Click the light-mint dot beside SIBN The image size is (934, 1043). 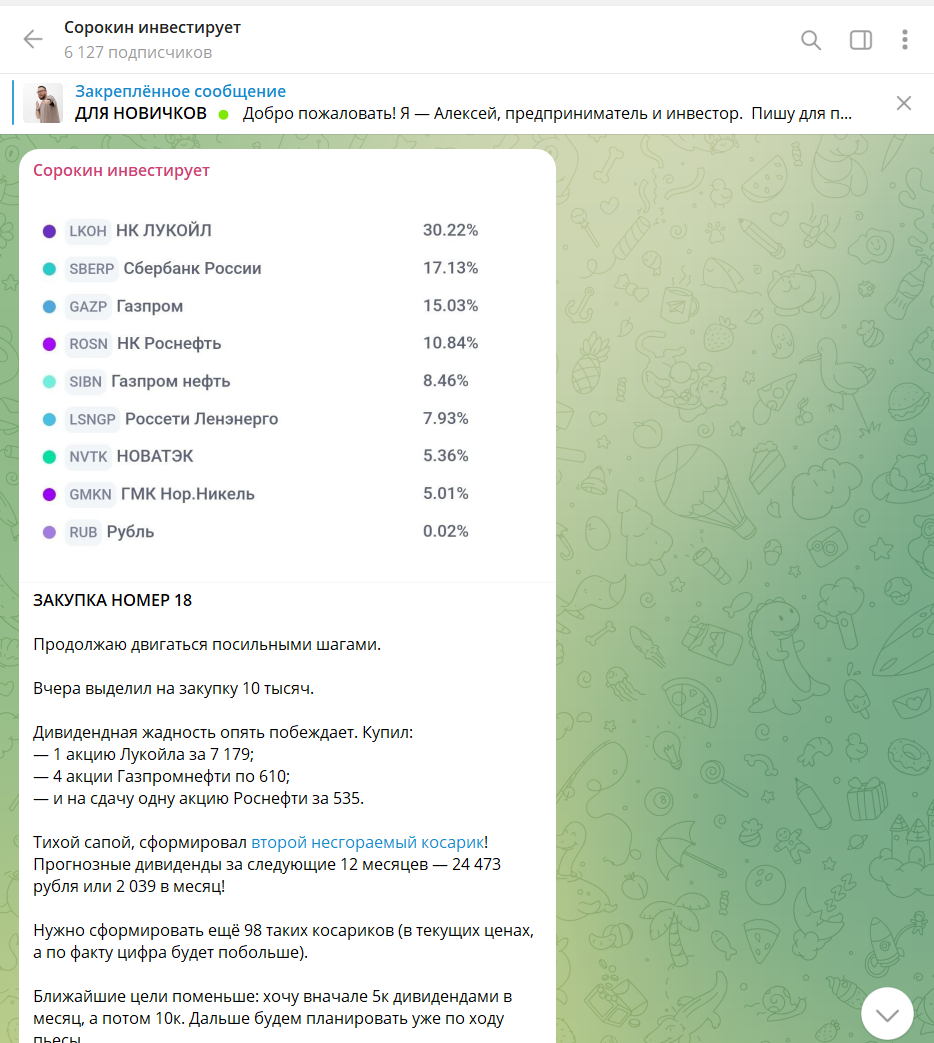[x=49, y=382]
